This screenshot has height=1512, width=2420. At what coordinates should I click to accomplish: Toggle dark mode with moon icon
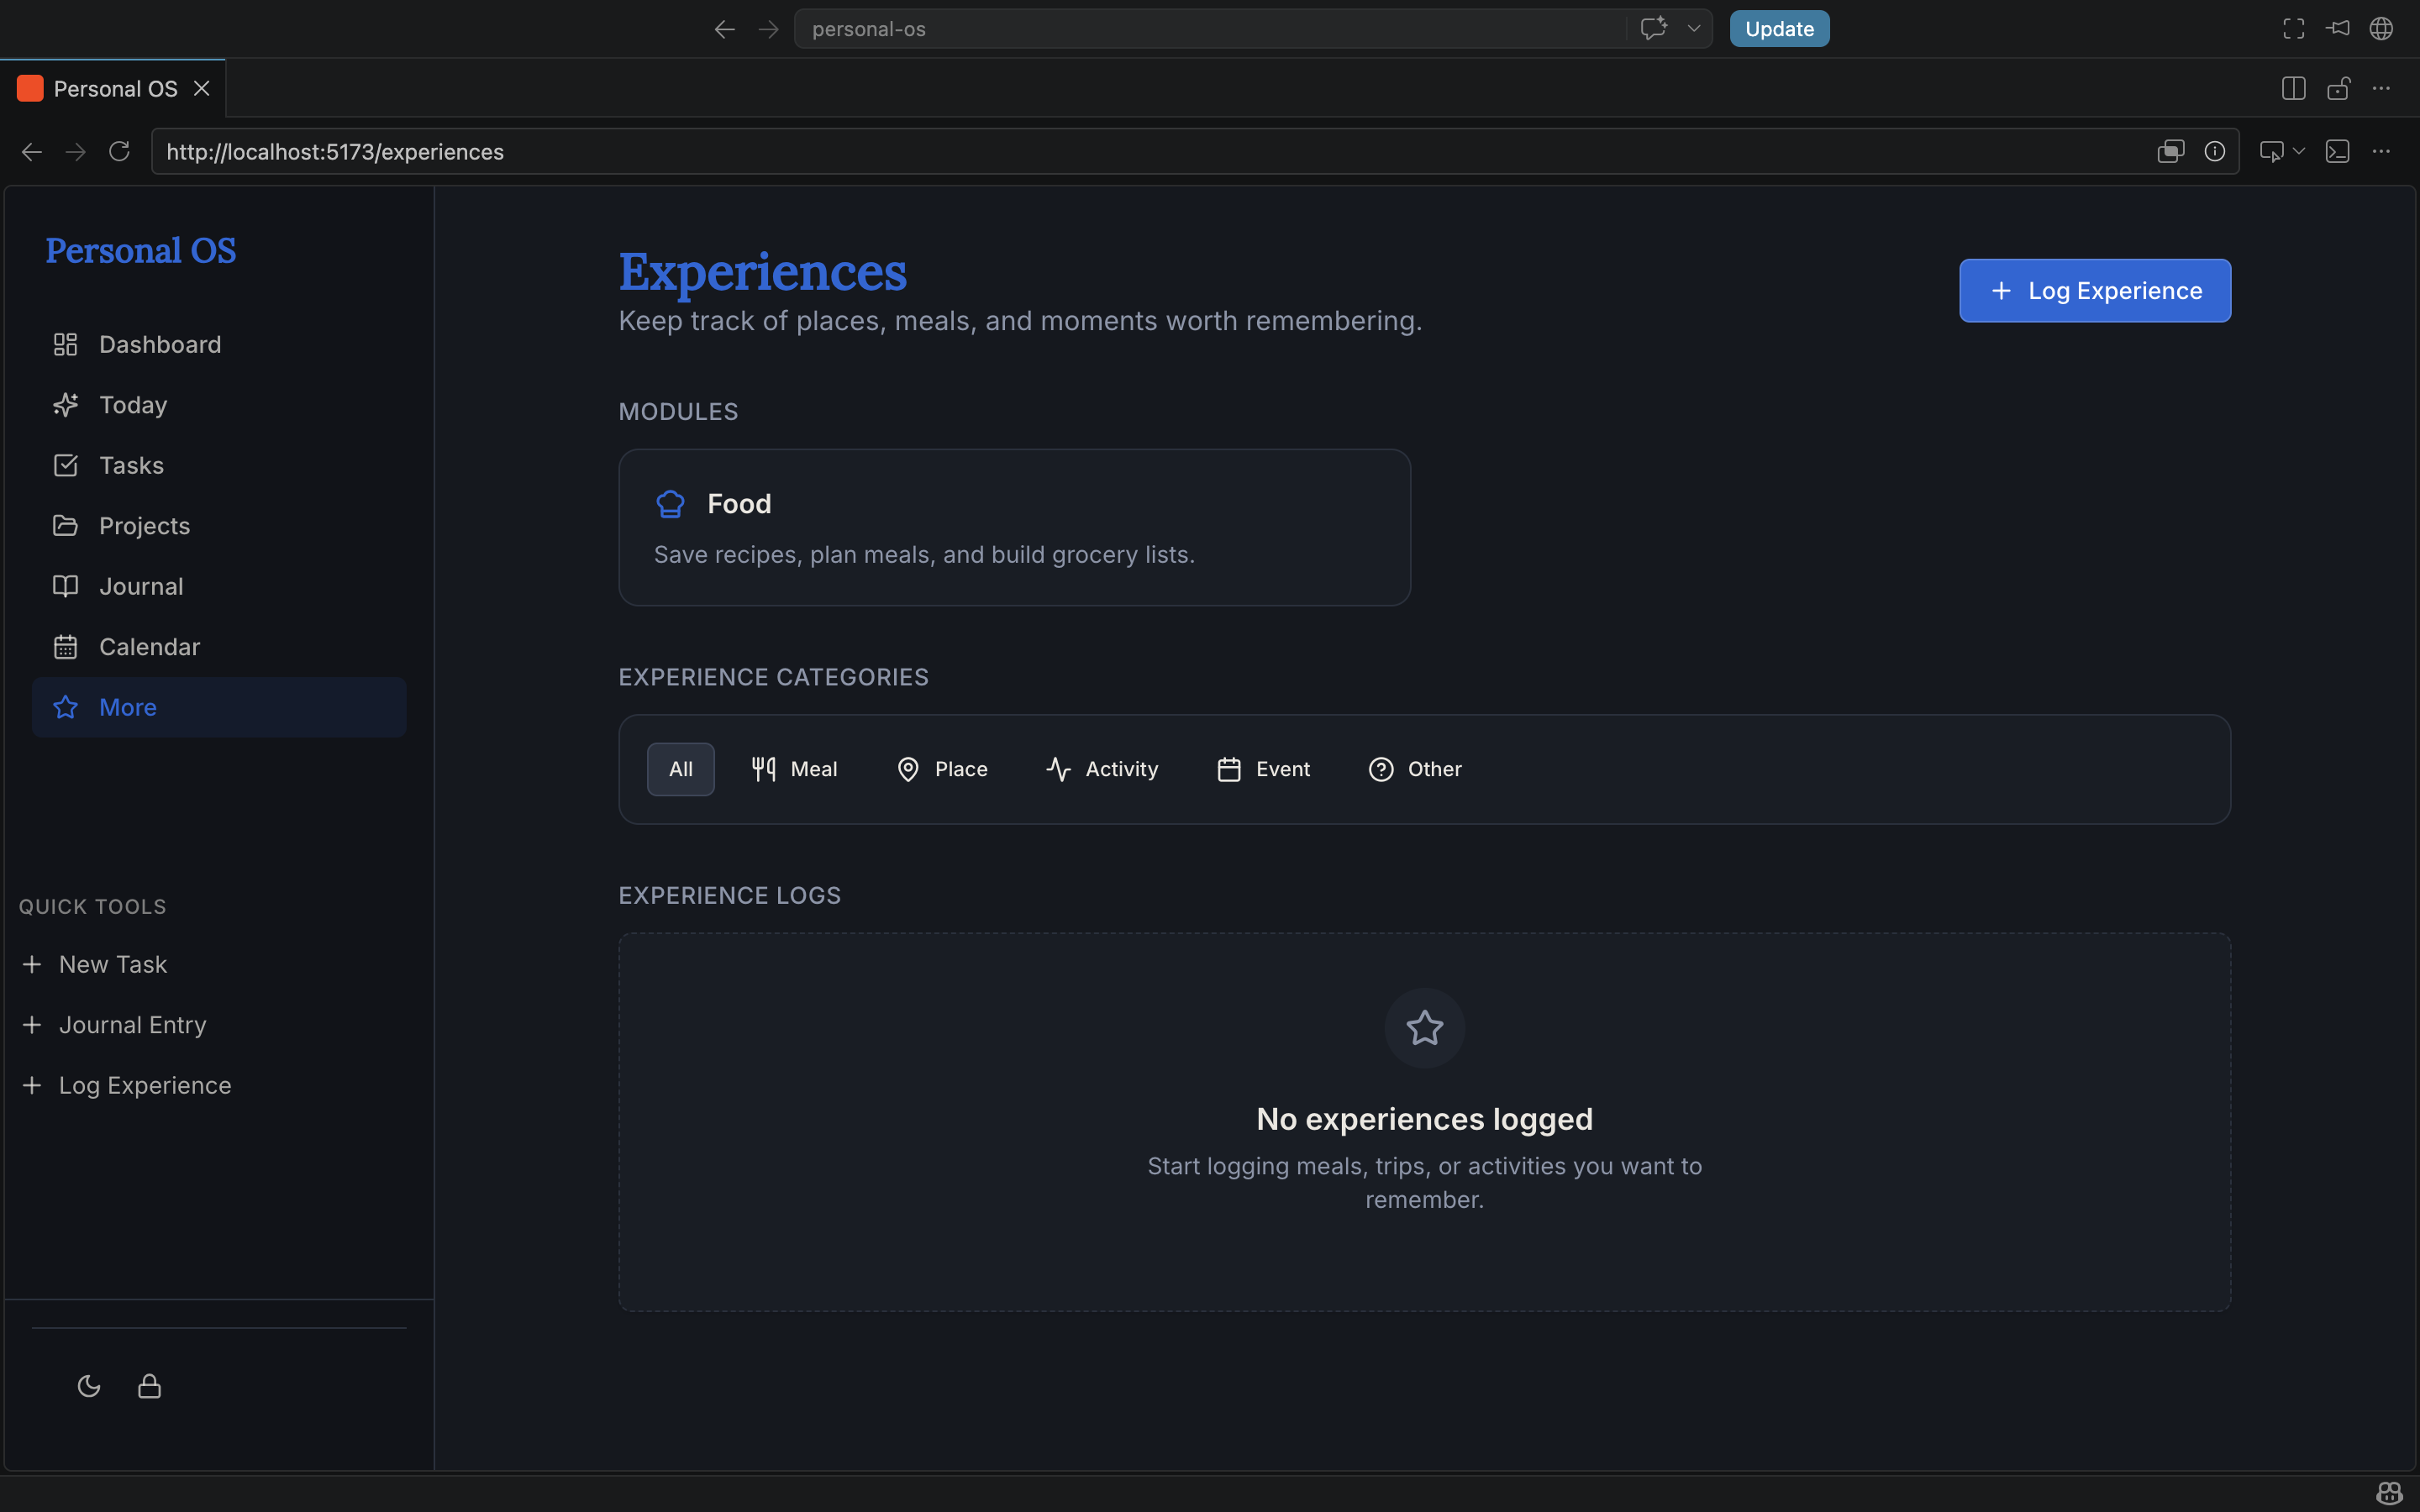[89, 1386]
